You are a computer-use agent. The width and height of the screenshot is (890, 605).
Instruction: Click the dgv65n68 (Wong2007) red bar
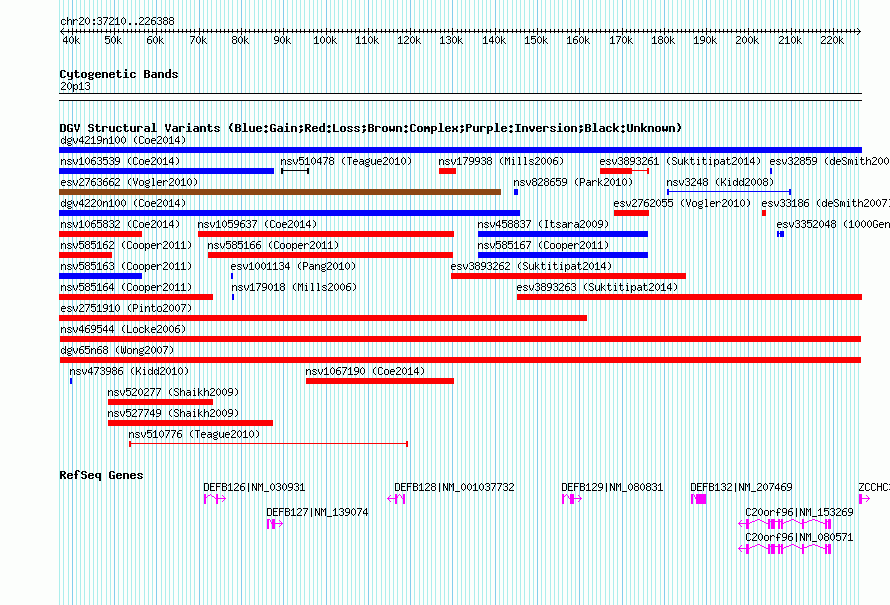tap(460, 360)
